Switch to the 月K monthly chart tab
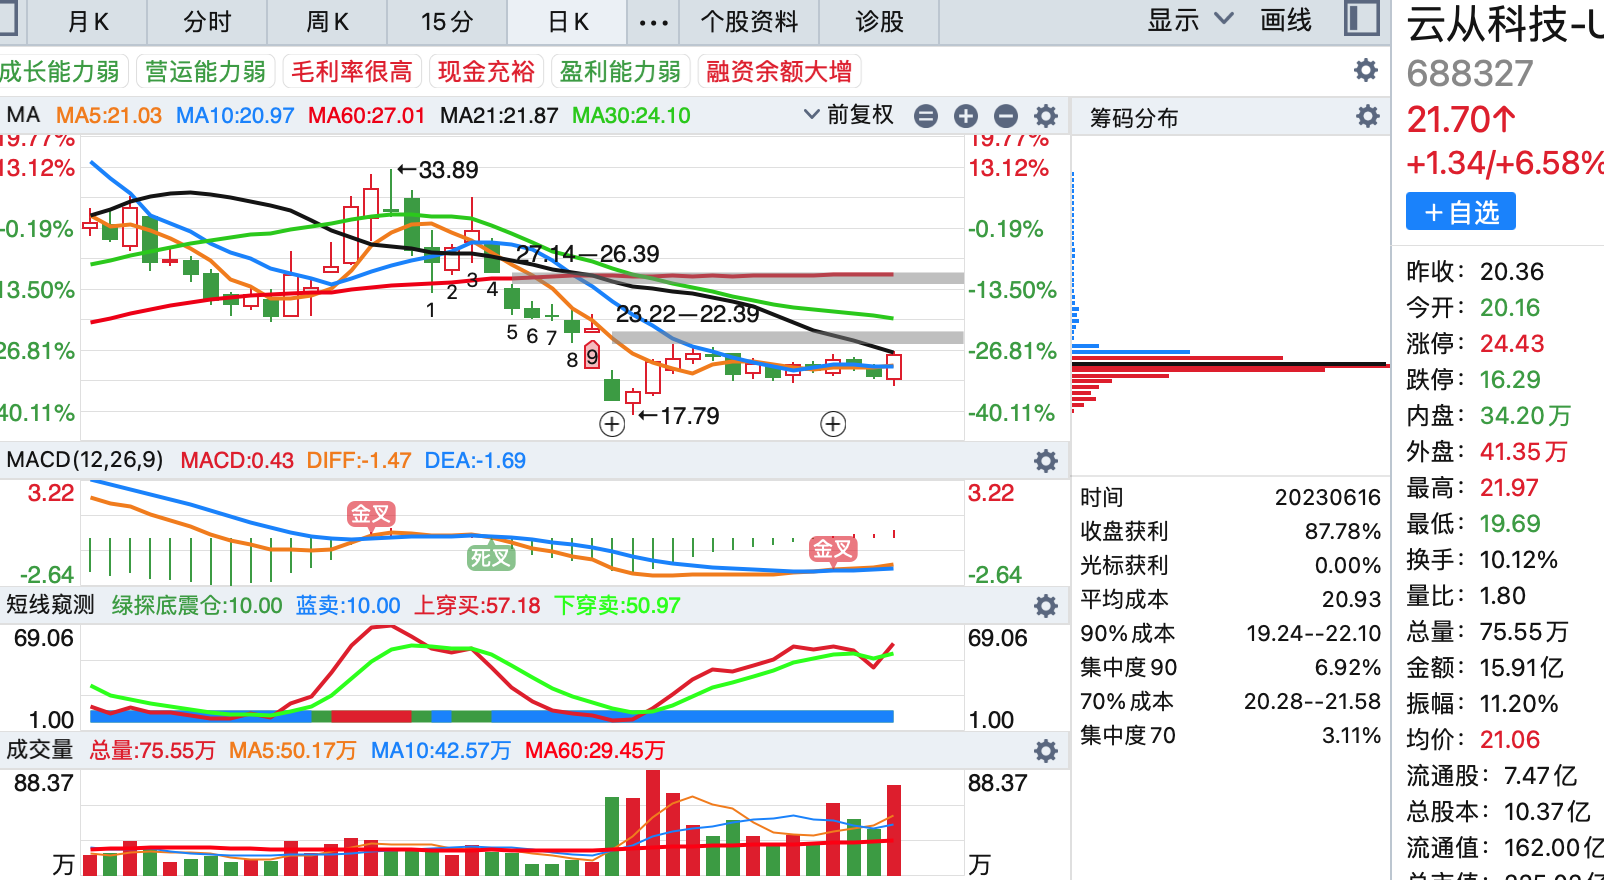 coord(88,21)
